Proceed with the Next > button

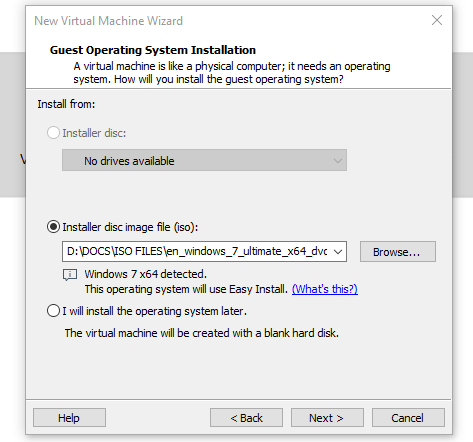tap(327, 418)
